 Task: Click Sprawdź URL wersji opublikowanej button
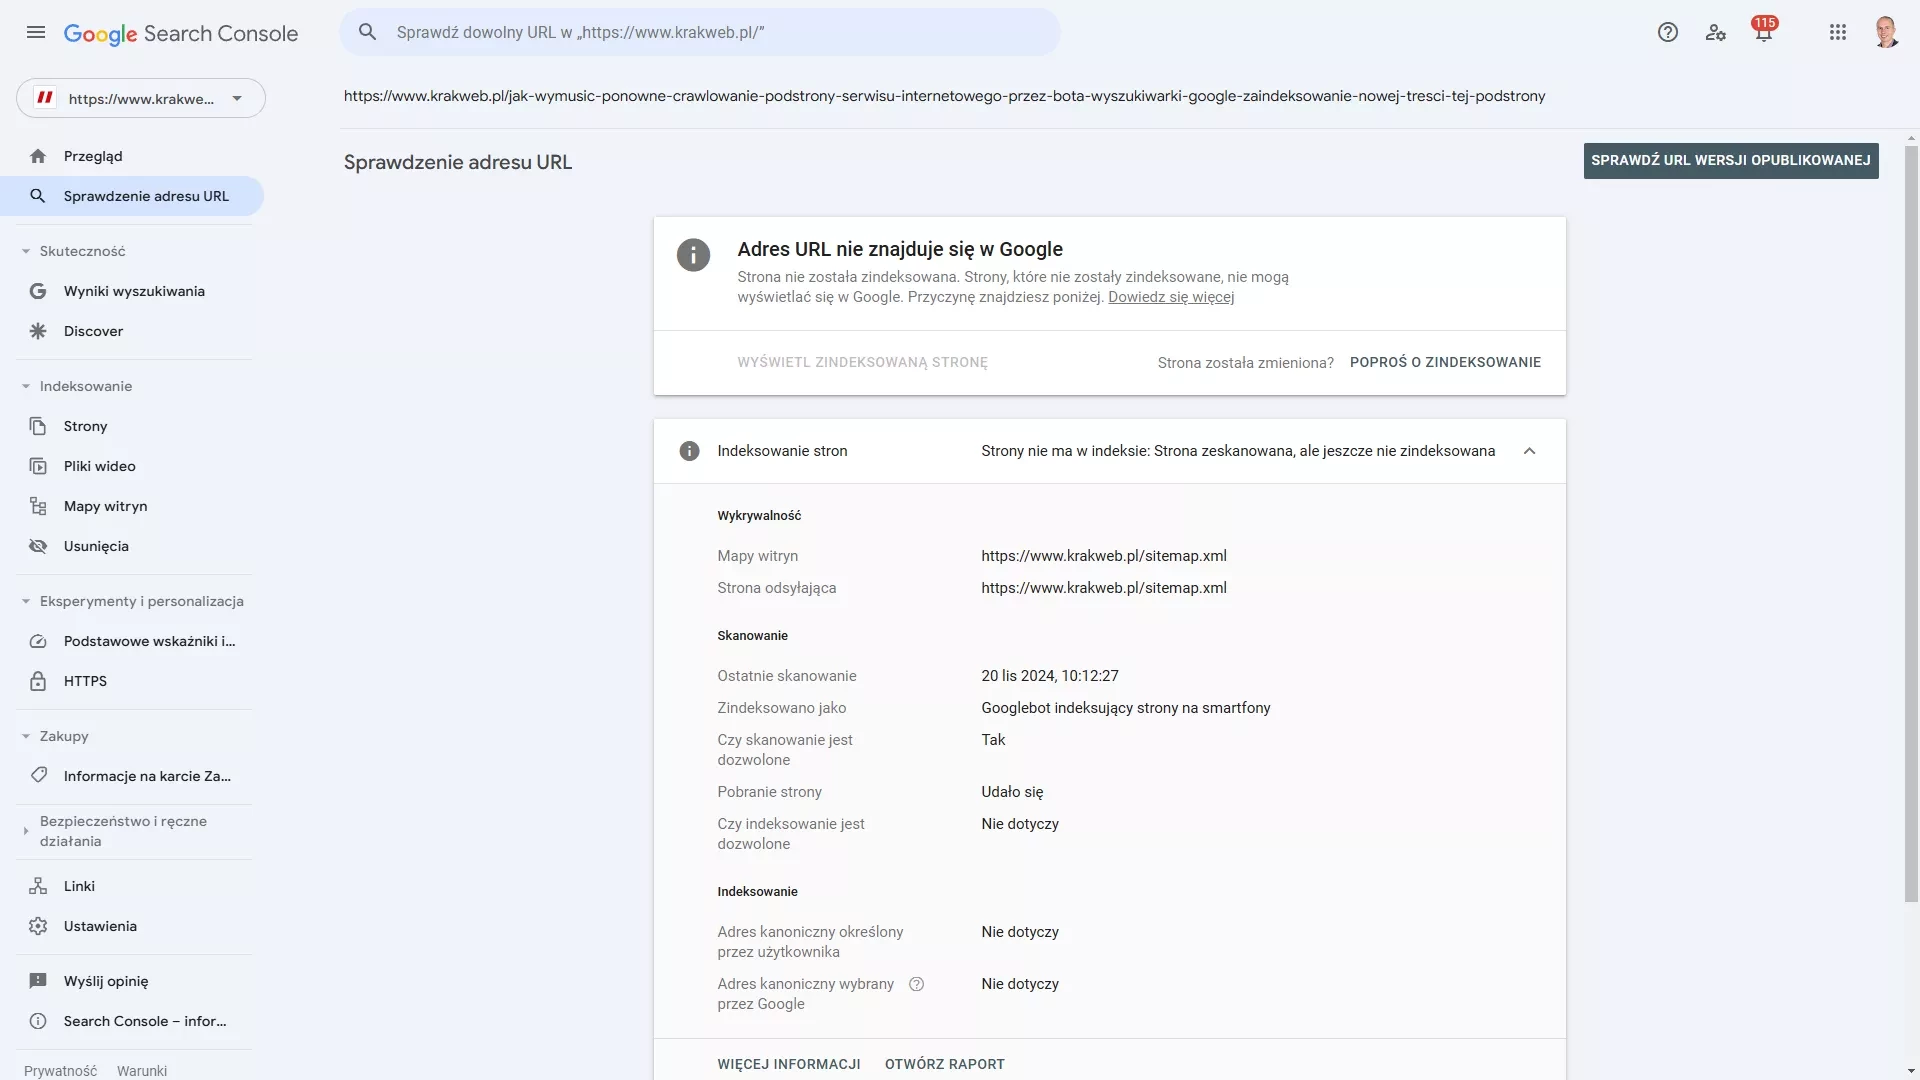point(1731,160)
